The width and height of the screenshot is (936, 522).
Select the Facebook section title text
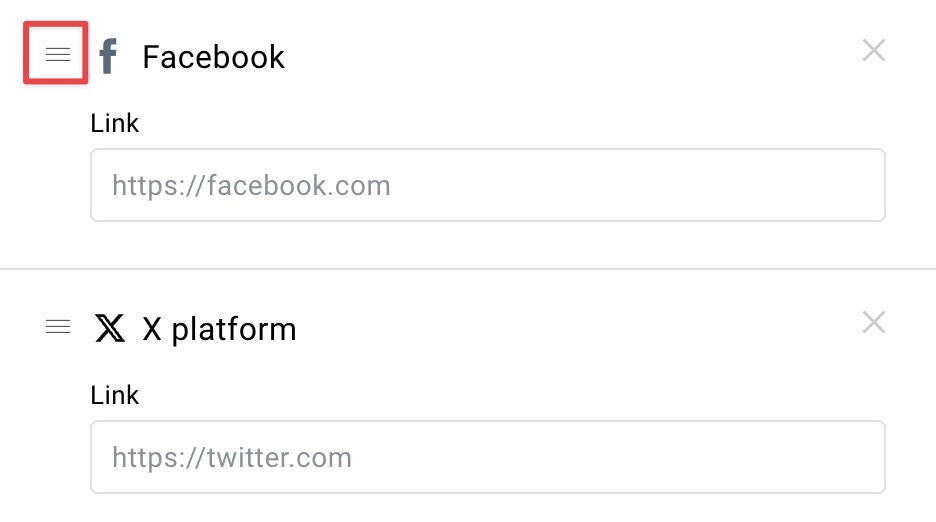click(214, 57)
